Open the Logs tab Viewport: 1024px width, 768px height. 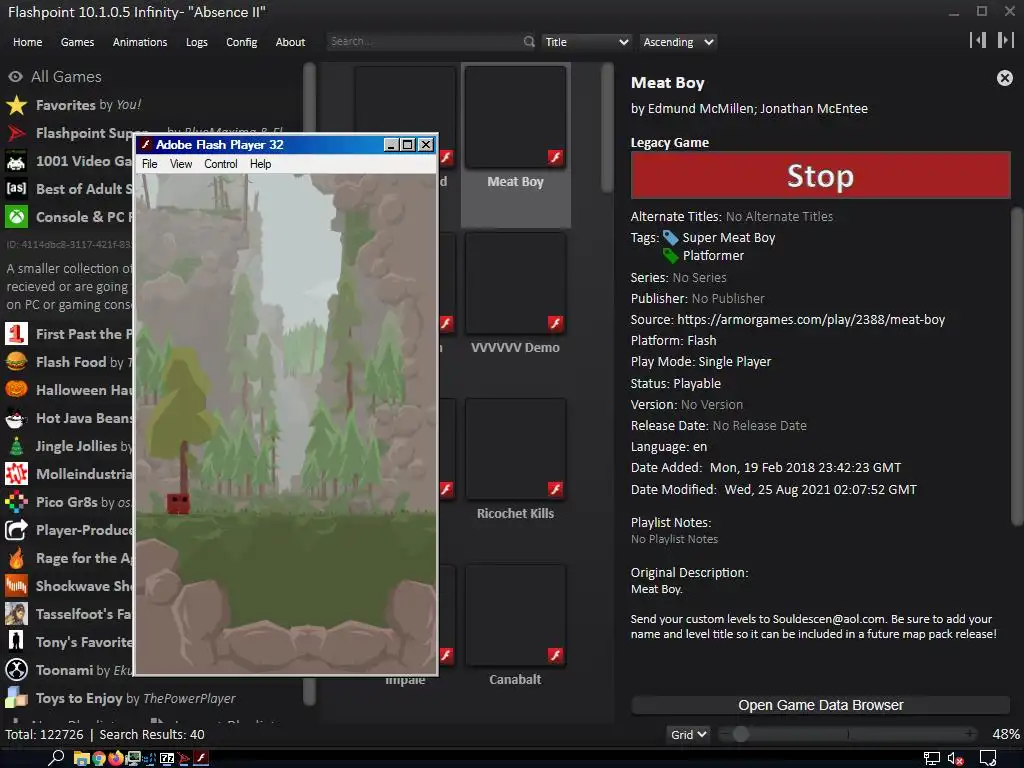pyautogui.click(x=197, y=42)
